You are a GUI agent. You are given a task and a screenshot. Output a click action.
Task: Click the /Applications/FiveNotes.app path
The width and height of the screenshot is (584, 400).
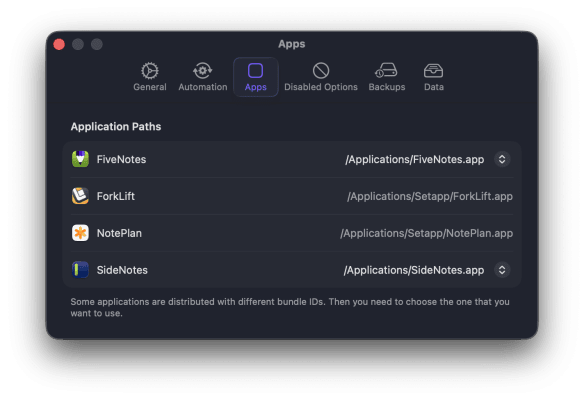(415, 159)
